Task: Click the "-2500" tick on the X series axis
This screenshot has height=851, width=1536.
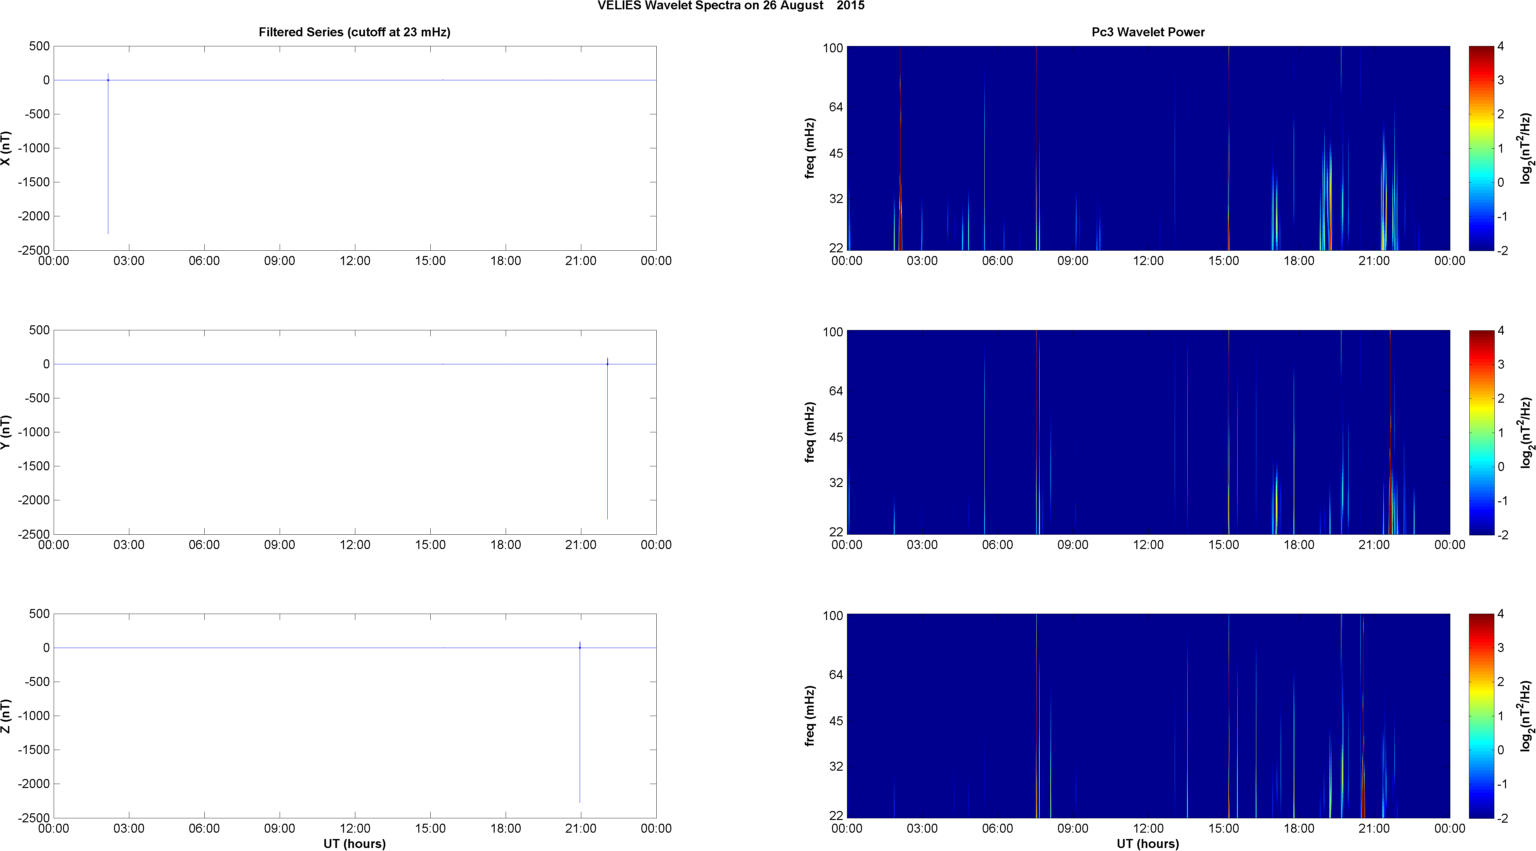Action: coord(33,250)
